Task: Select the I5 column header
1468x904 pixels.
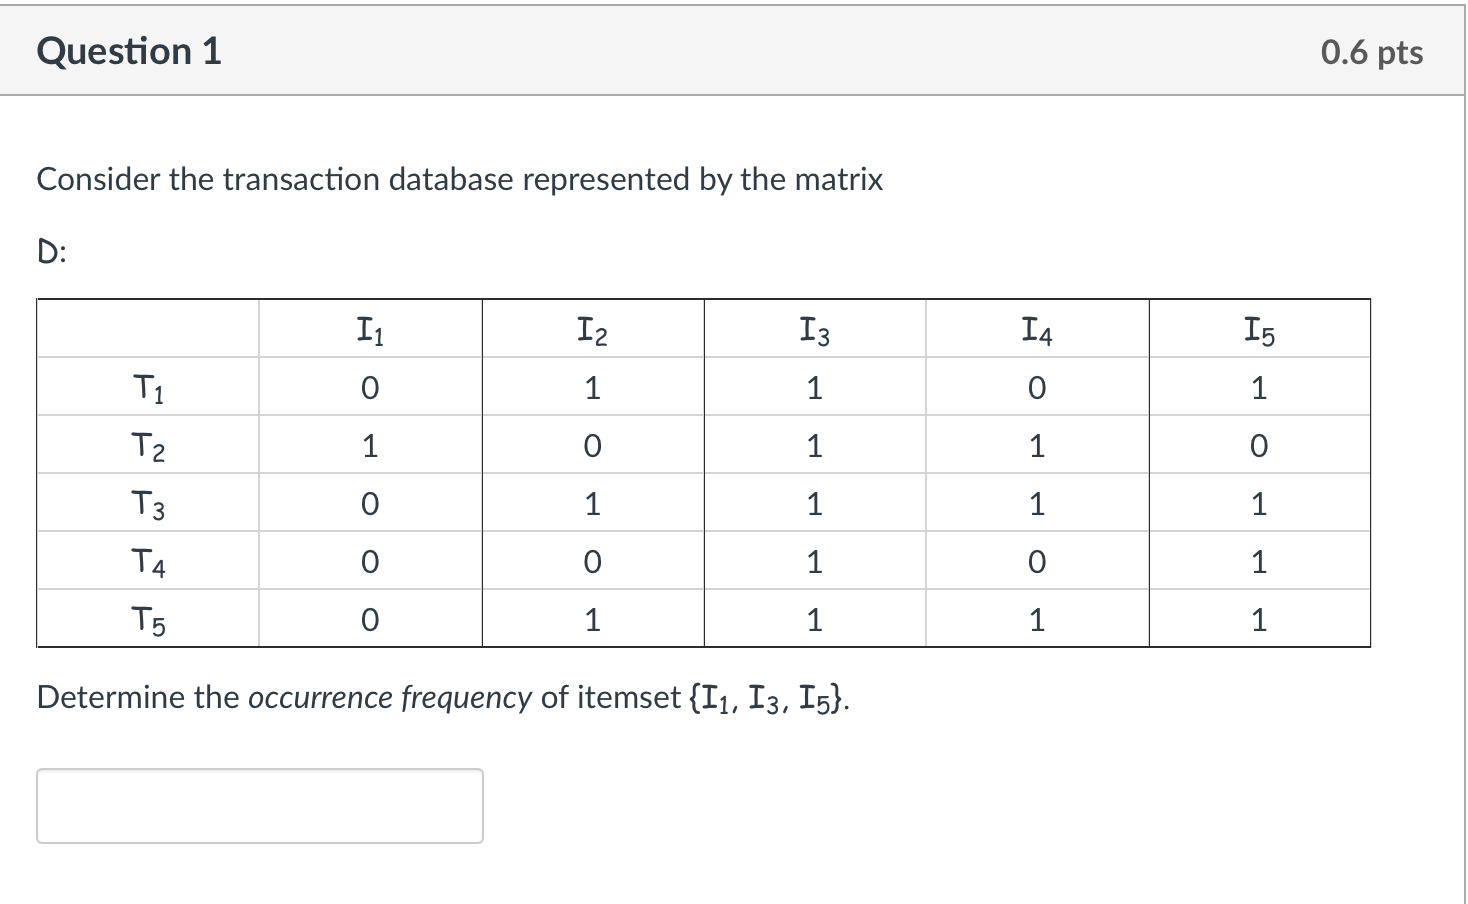Action: [x=1259, y=329]
